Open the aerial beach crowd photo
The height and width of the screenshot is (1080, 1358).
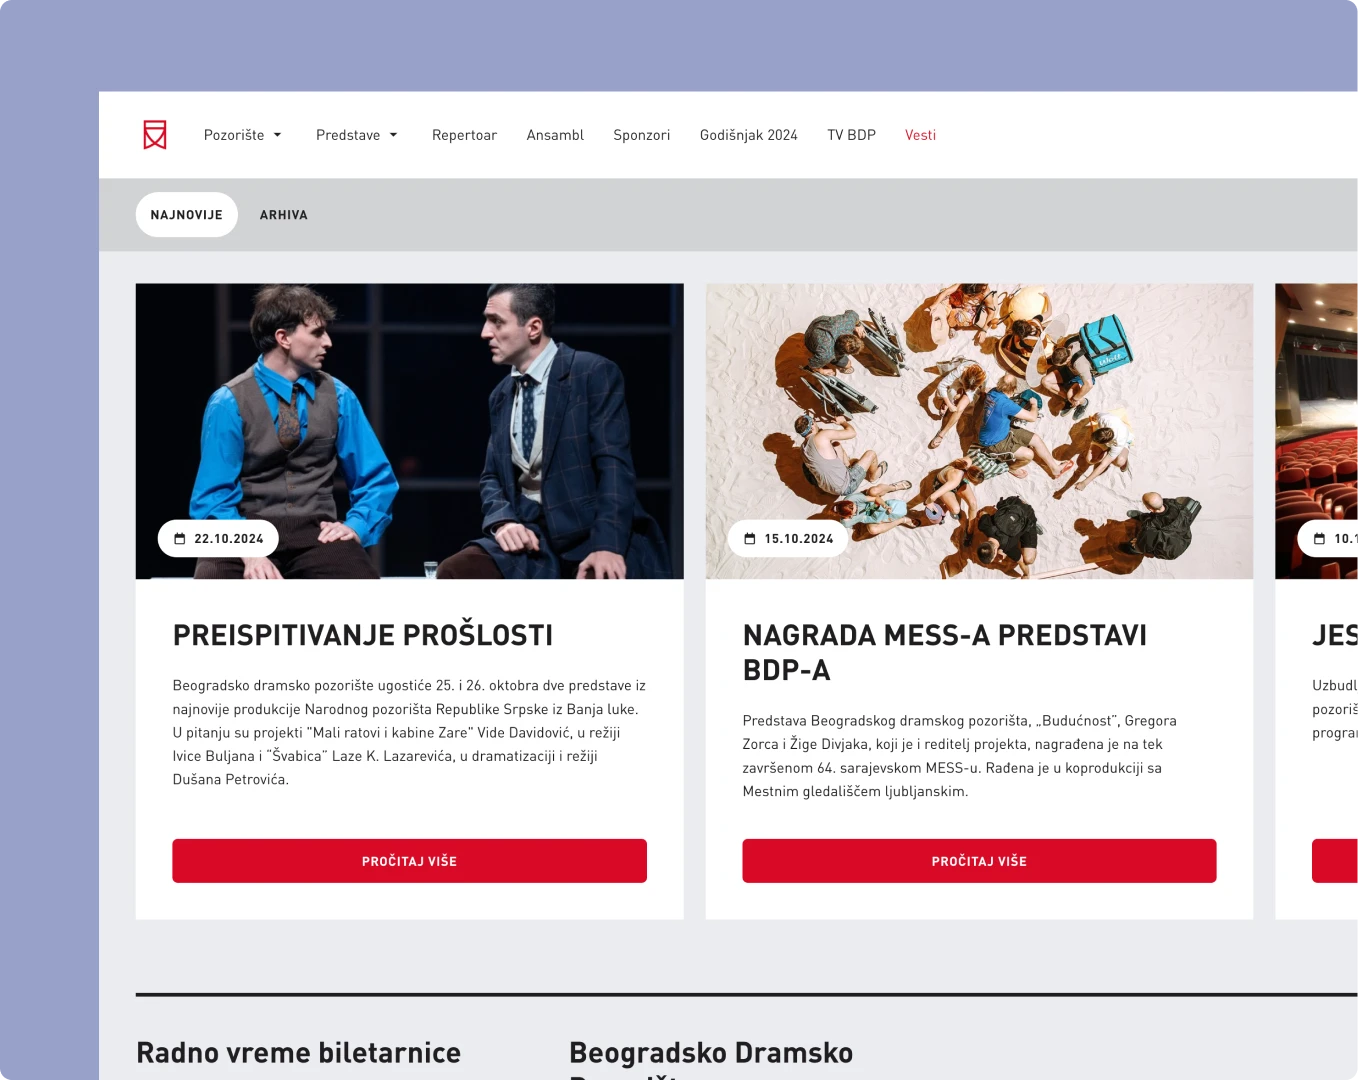[979, 431]
